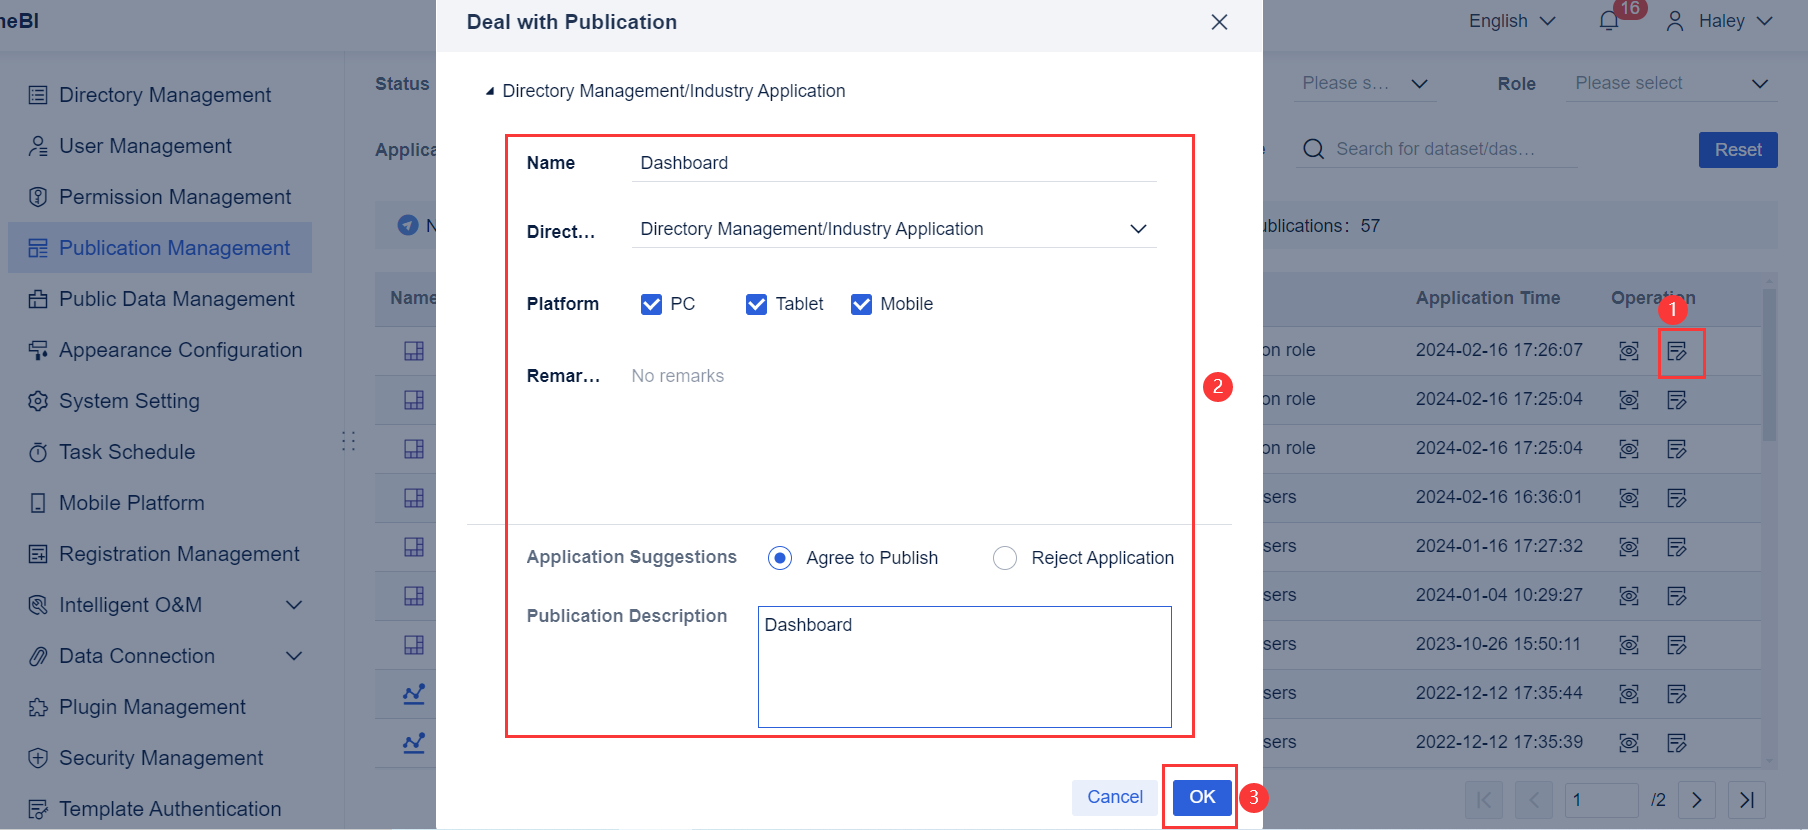
Task: Collapse Directory Management/Industry Application section triangle
Action: [490, 91]
